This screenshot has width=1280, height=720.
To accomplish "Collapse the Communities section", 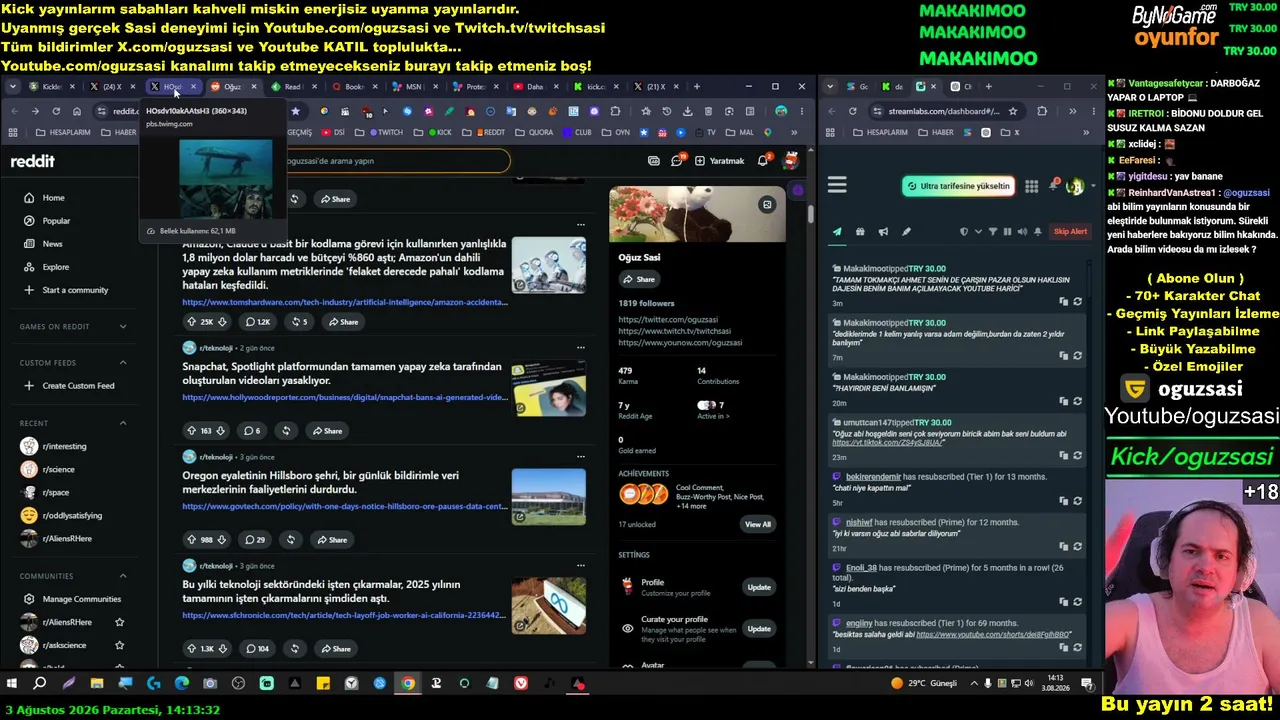I will point(123,576).
